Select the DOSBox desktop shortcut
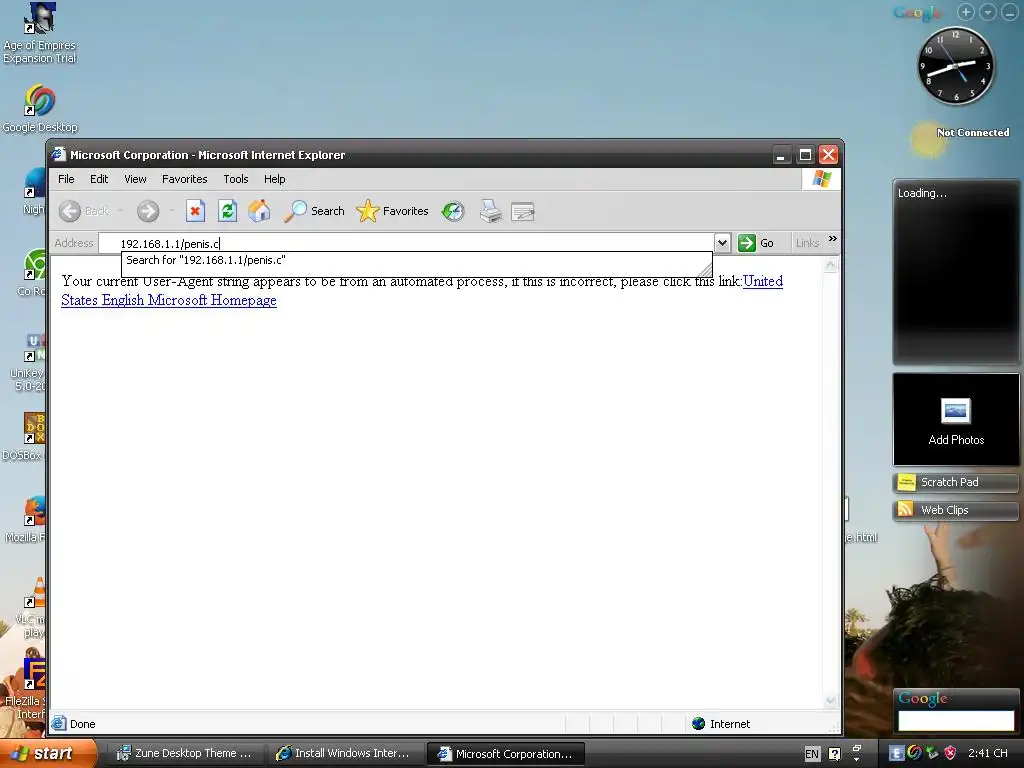 23,436
